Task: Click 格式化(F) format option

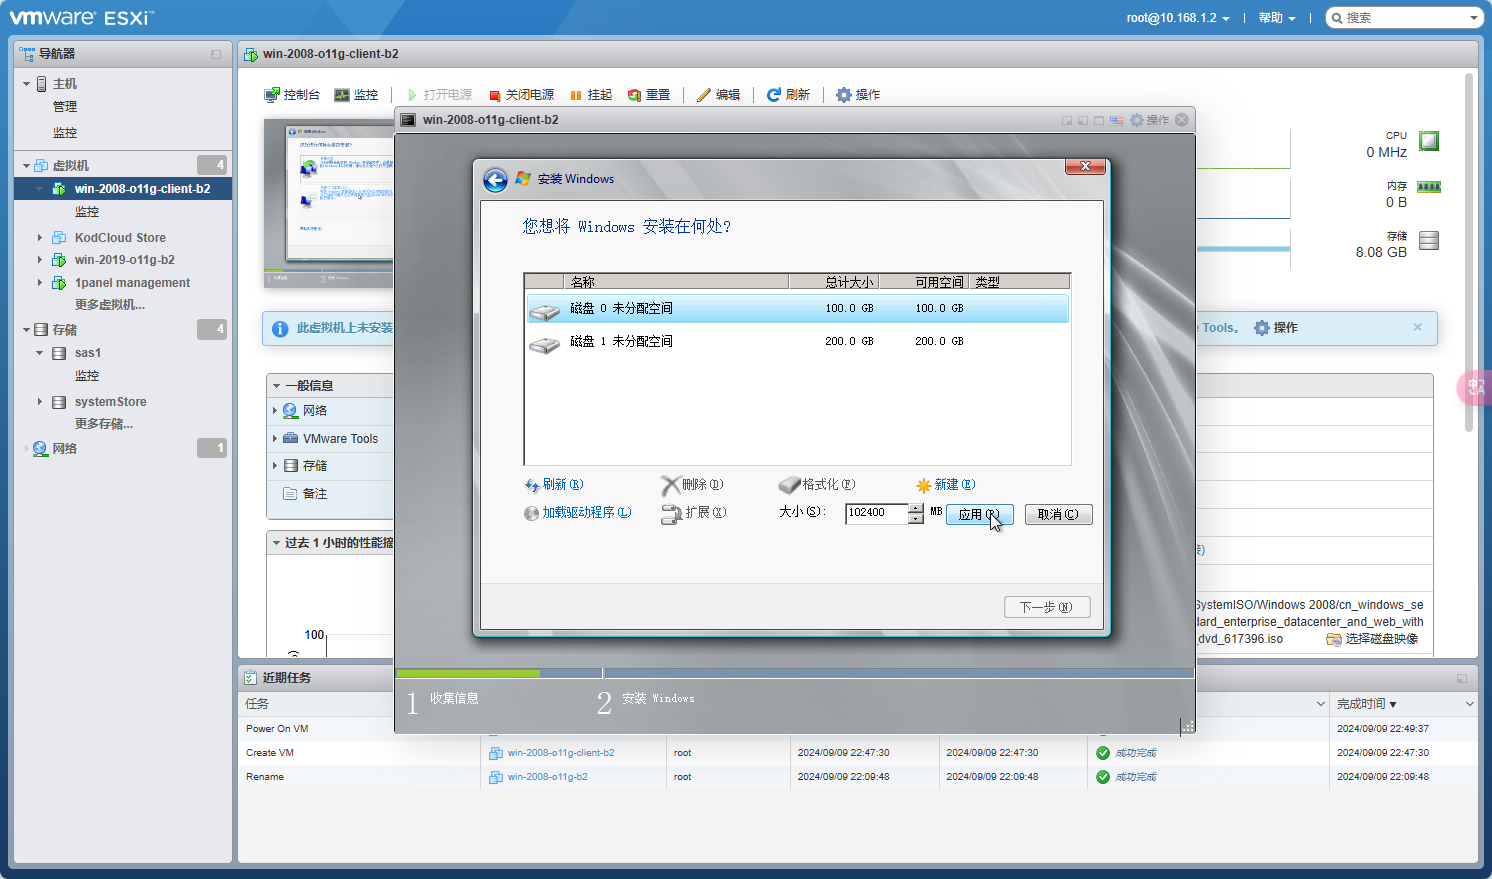Action: click(x=817, y=485)
